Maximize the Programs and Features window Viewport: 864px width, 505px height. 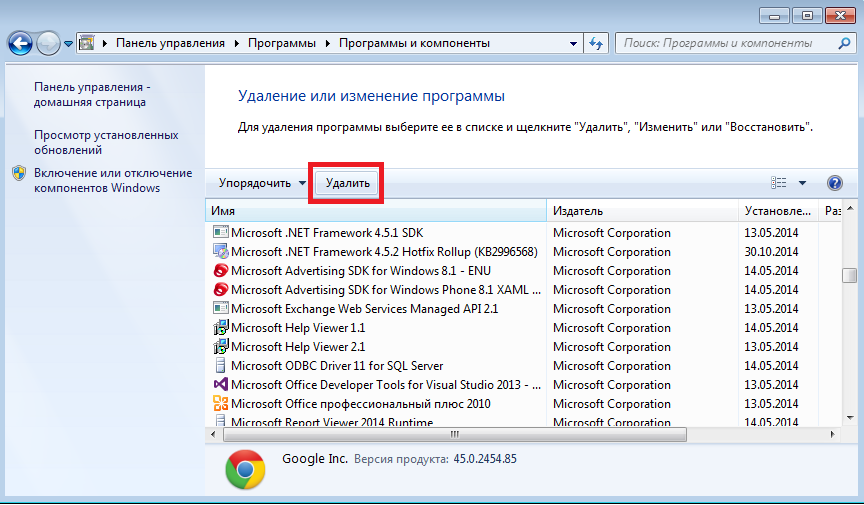[x=807, y=15]
